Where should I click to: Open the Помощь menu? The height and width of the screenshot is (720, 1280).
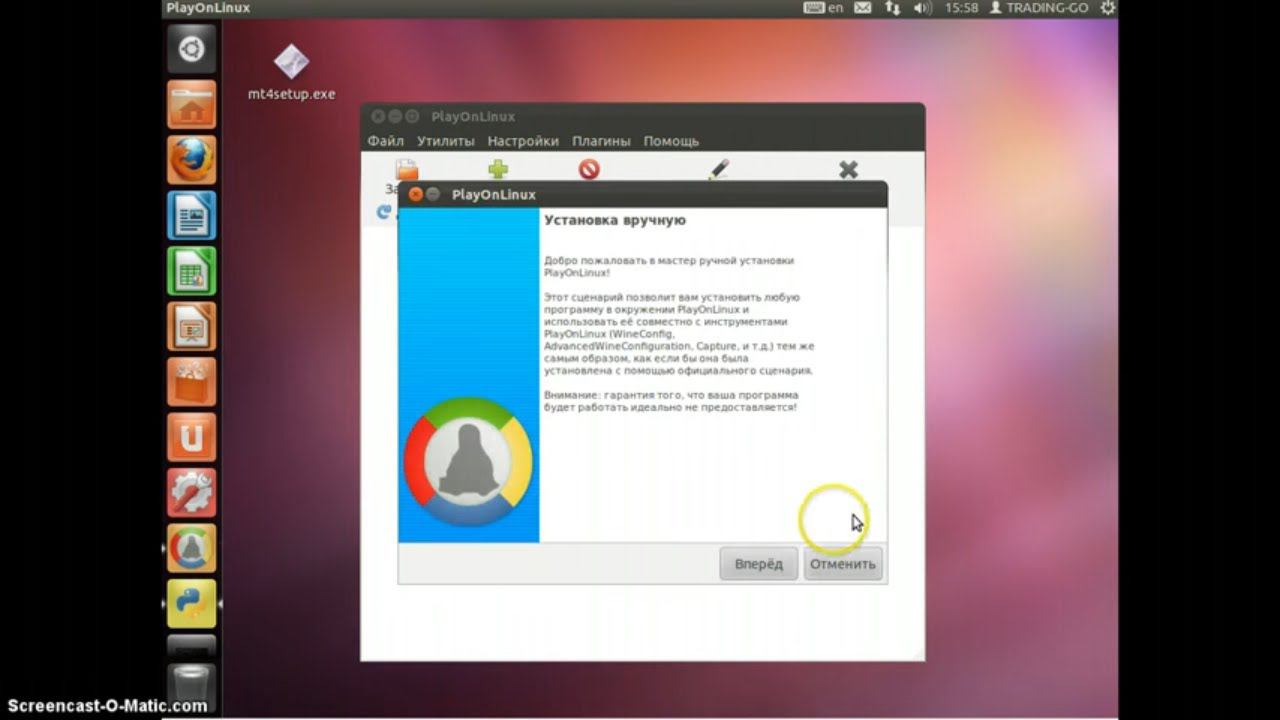pyautogui.click(x=671, y=141)
